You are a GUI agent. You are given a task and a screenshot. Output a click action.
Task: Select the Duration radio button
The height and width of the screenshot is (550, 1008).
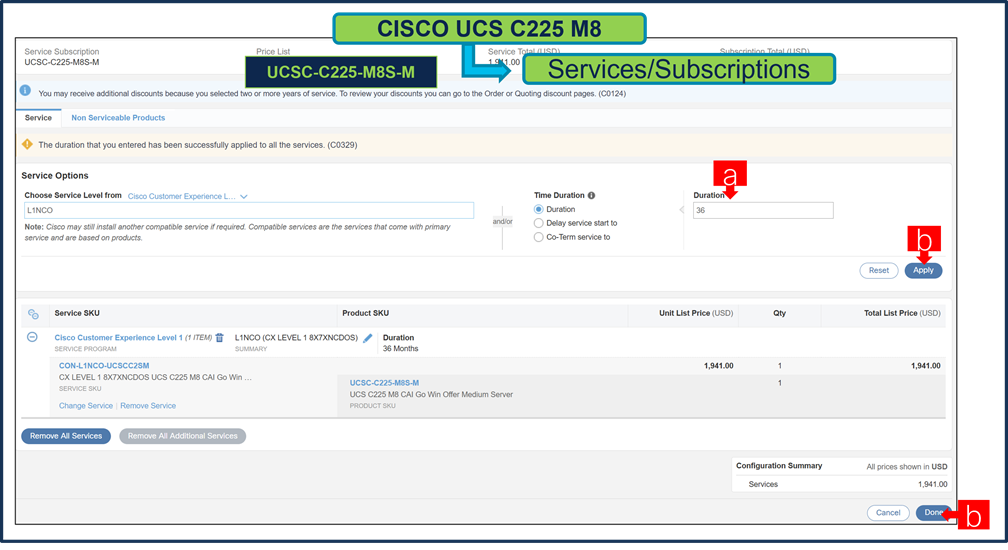tap(539, 209)
